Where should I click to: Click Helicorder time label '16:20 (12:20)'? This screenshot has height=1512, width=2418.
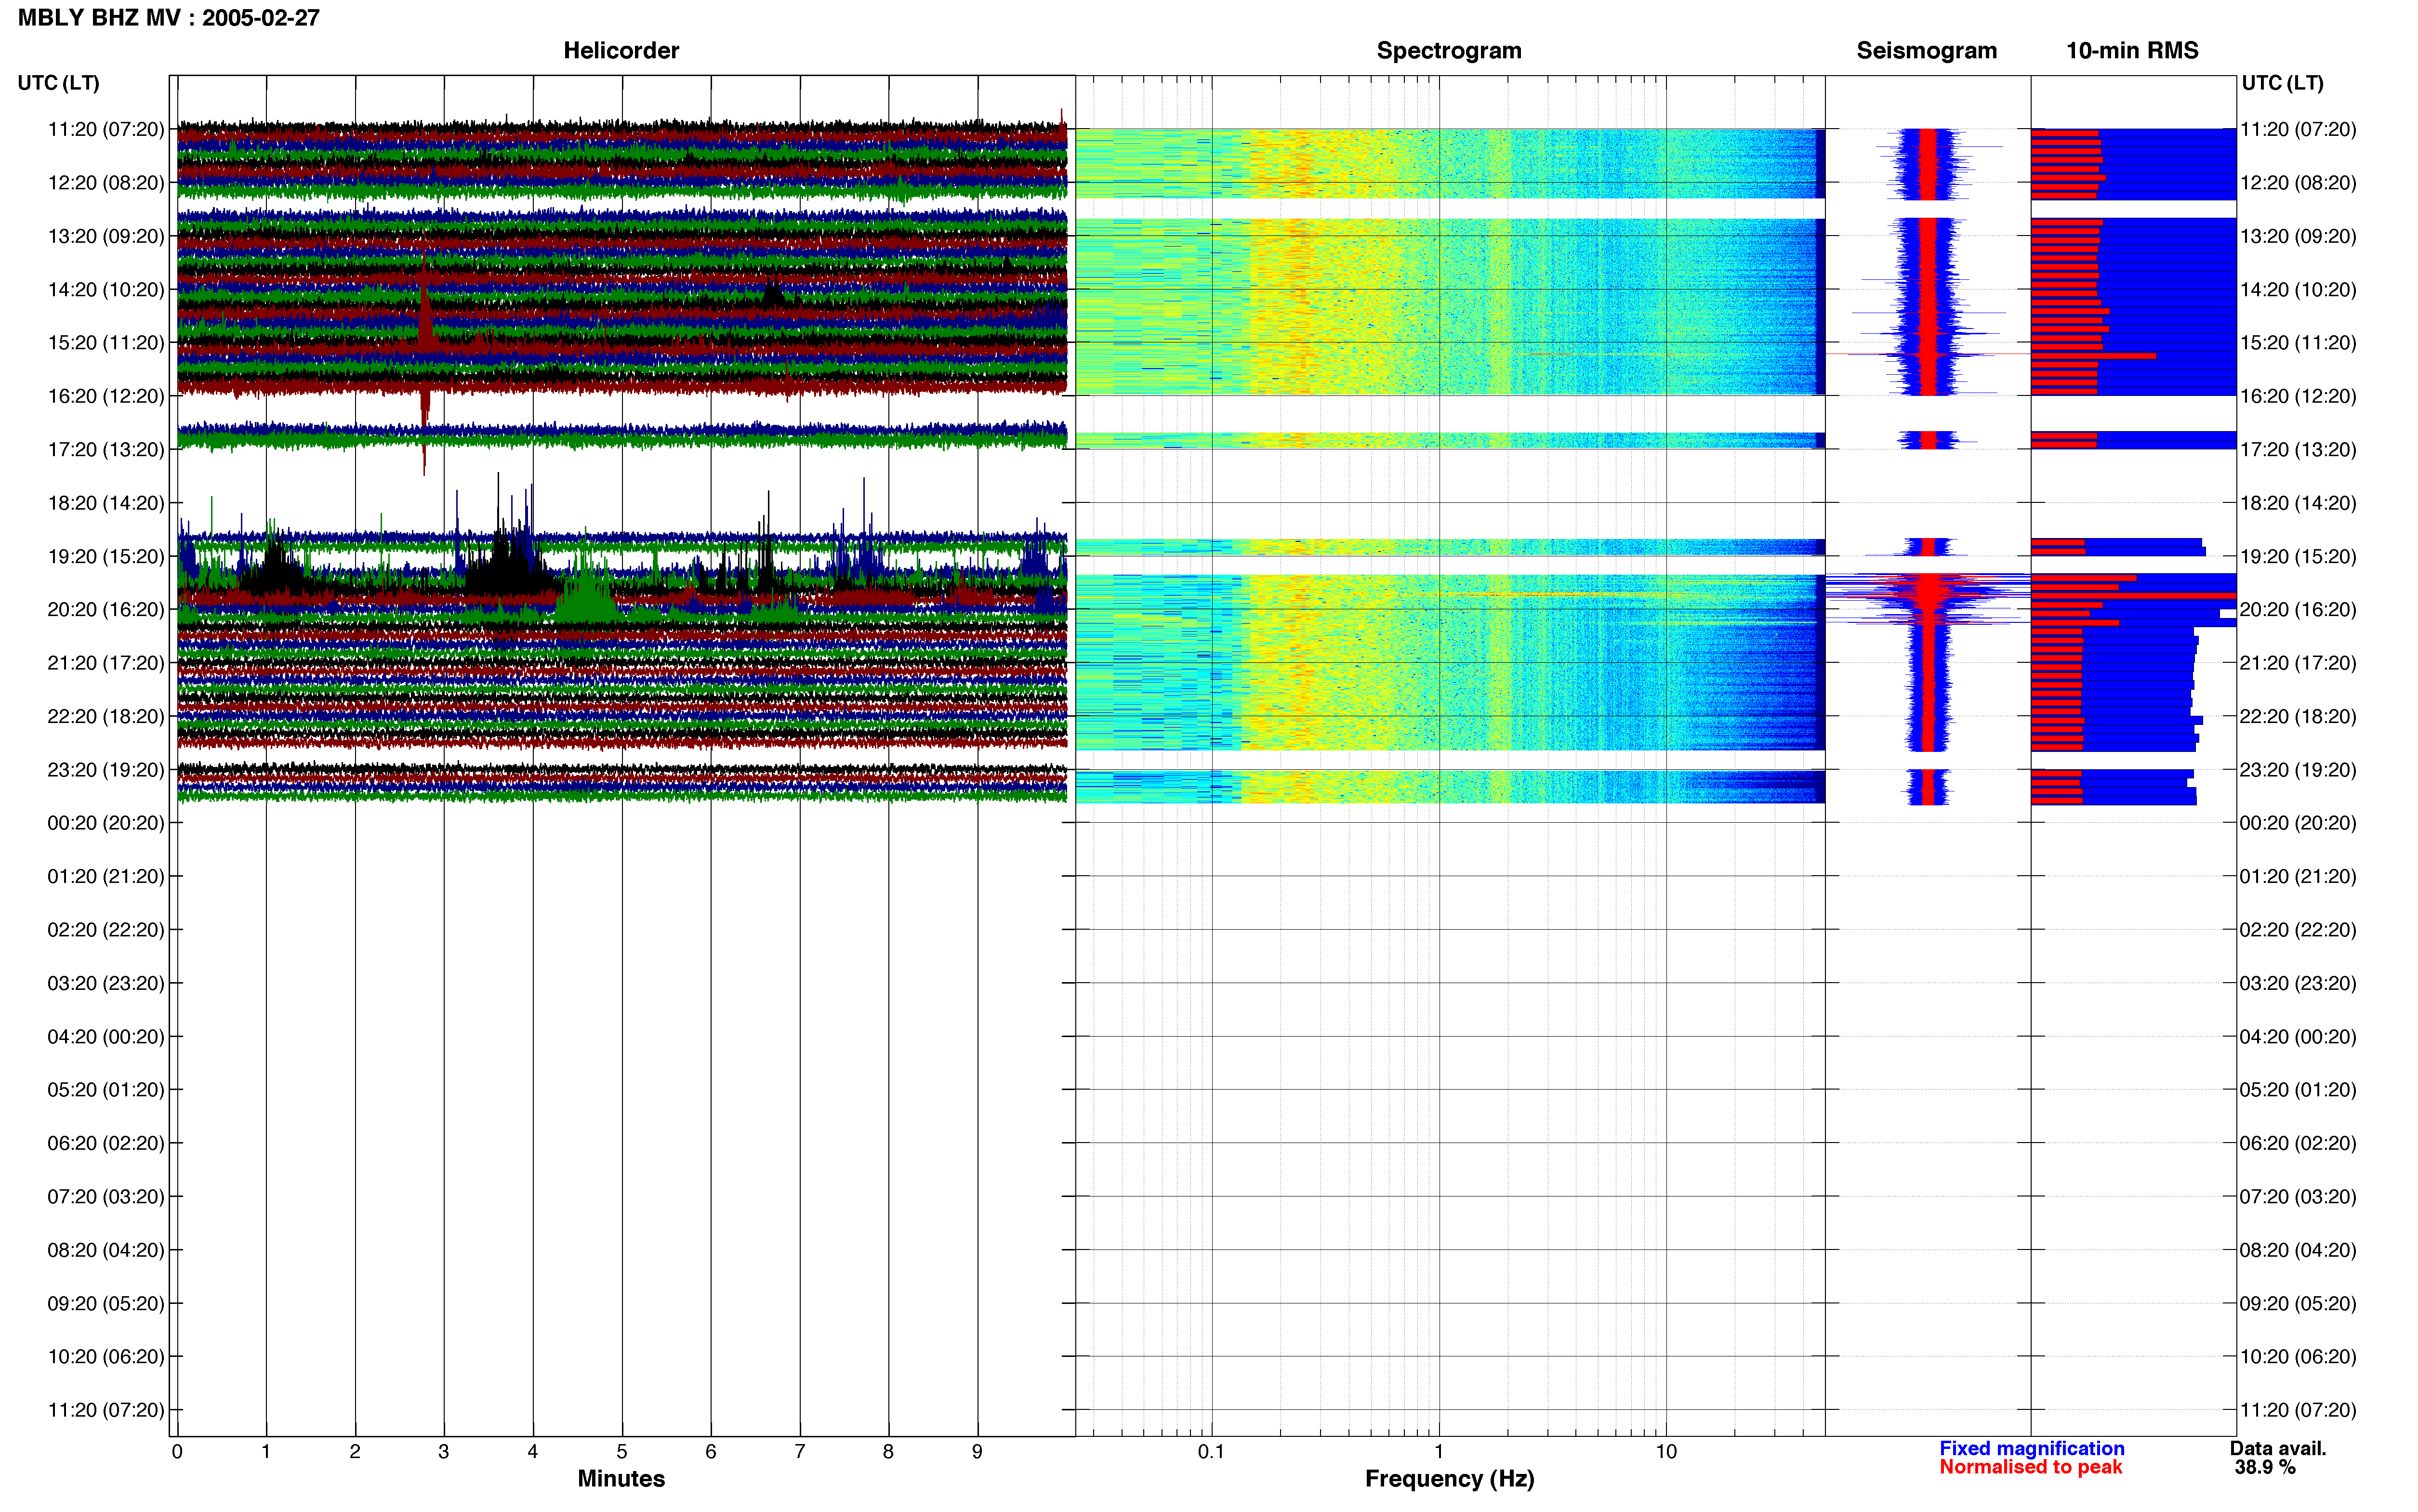pyautogui.click(x=106, y=396)
